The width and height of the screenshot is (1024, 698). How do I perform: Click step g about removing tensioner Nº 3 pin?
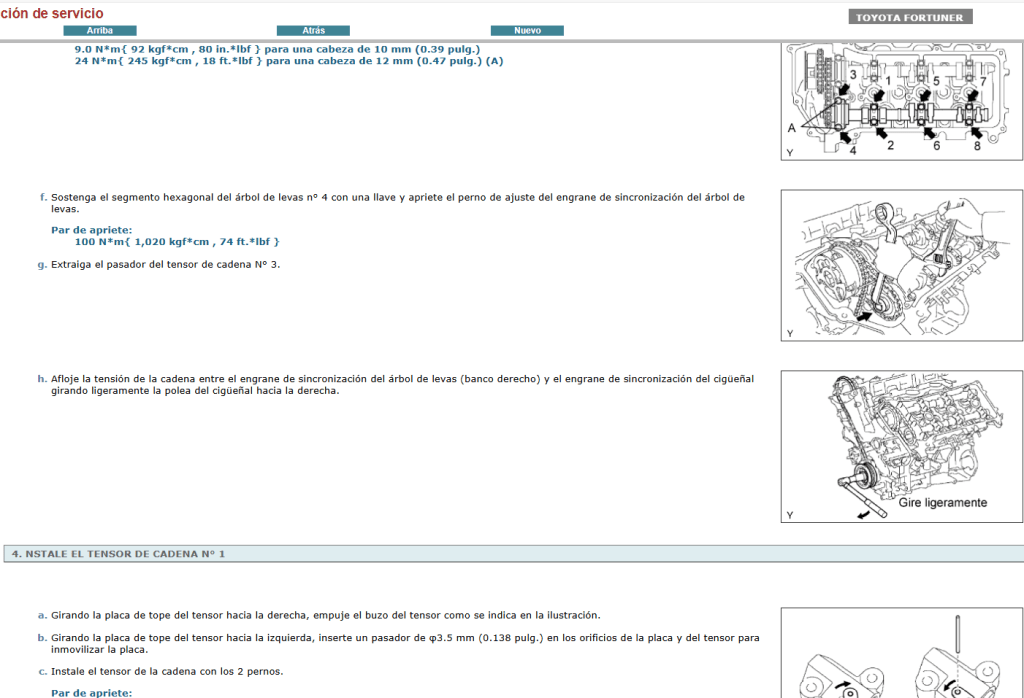(x=172, y=265)
